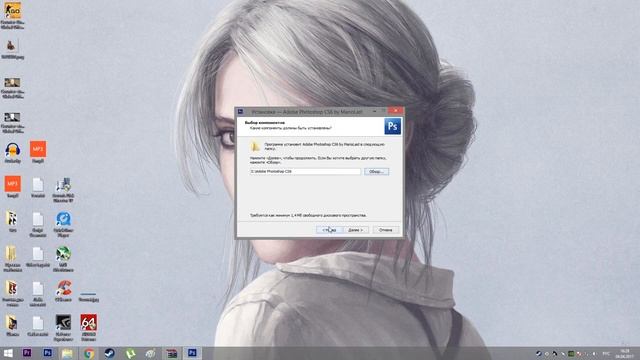Image resolution: width=640 pixels, height=360 pixels.
Task: Open Adobe Premiere Pro from the taskbar
Action: pyautogui.click(x=27, y=353)
